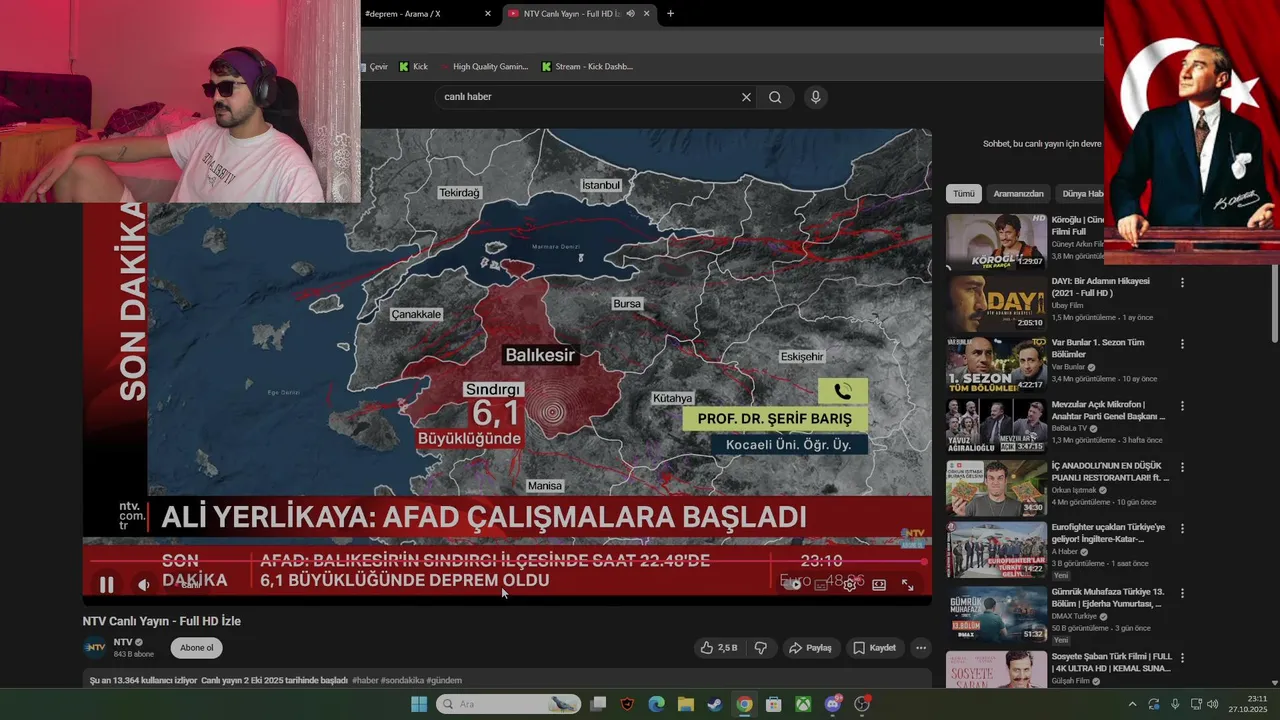Close the NTV Canlı Yayın tab
Image resolution: width=1280 pixels, height=720 pixels.
click(x=646, y=14)
